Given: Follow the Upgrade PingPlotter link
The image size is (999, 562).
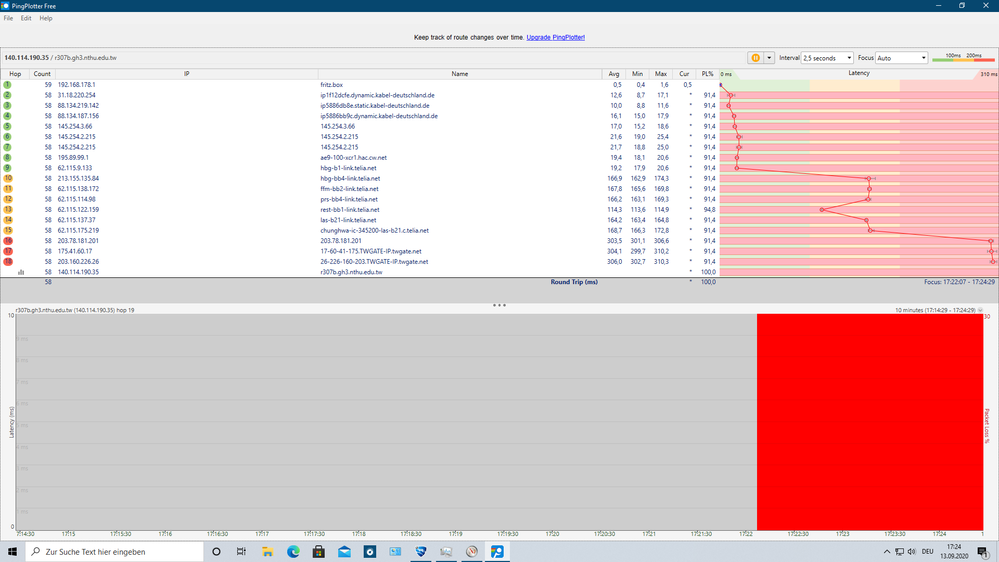Looking at the screenshot, I should coord(556,38).
